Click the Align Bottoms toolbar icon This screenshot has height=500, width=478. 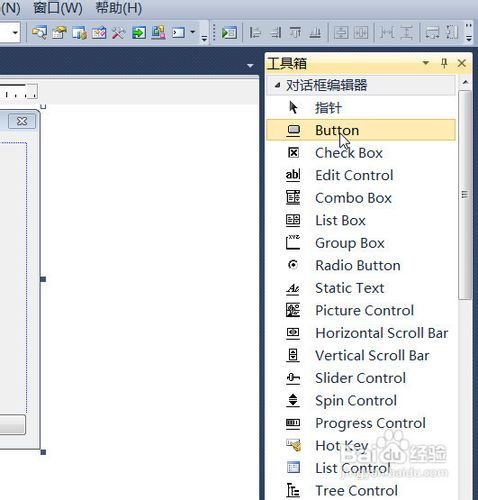(315, 32)
